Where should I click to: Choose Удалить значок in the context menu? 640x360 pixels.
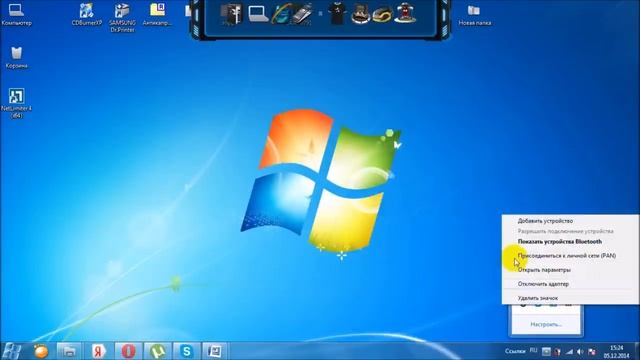point(538,298)
